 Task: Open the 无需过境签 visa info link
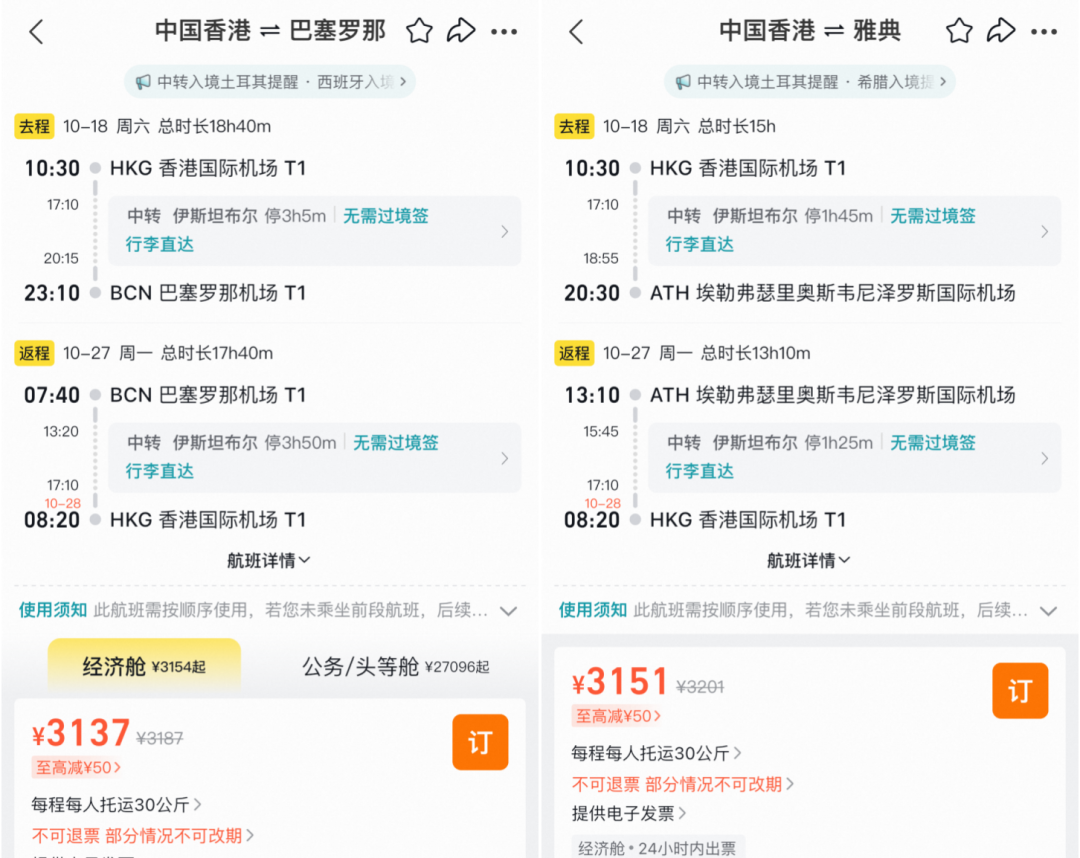coord(385,215)
